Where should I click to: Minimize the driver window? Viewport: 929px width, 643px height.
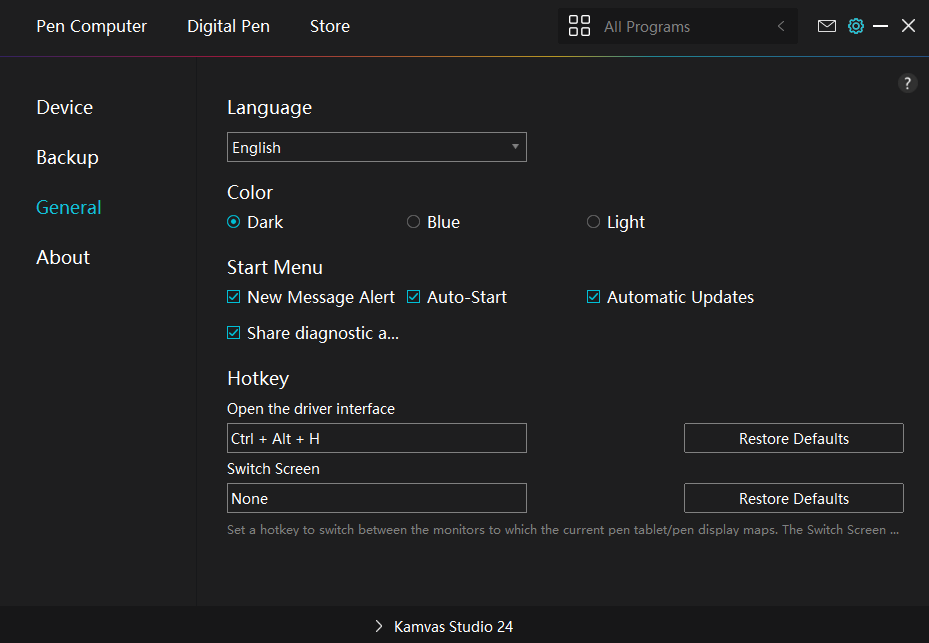(x=880, y=26)
